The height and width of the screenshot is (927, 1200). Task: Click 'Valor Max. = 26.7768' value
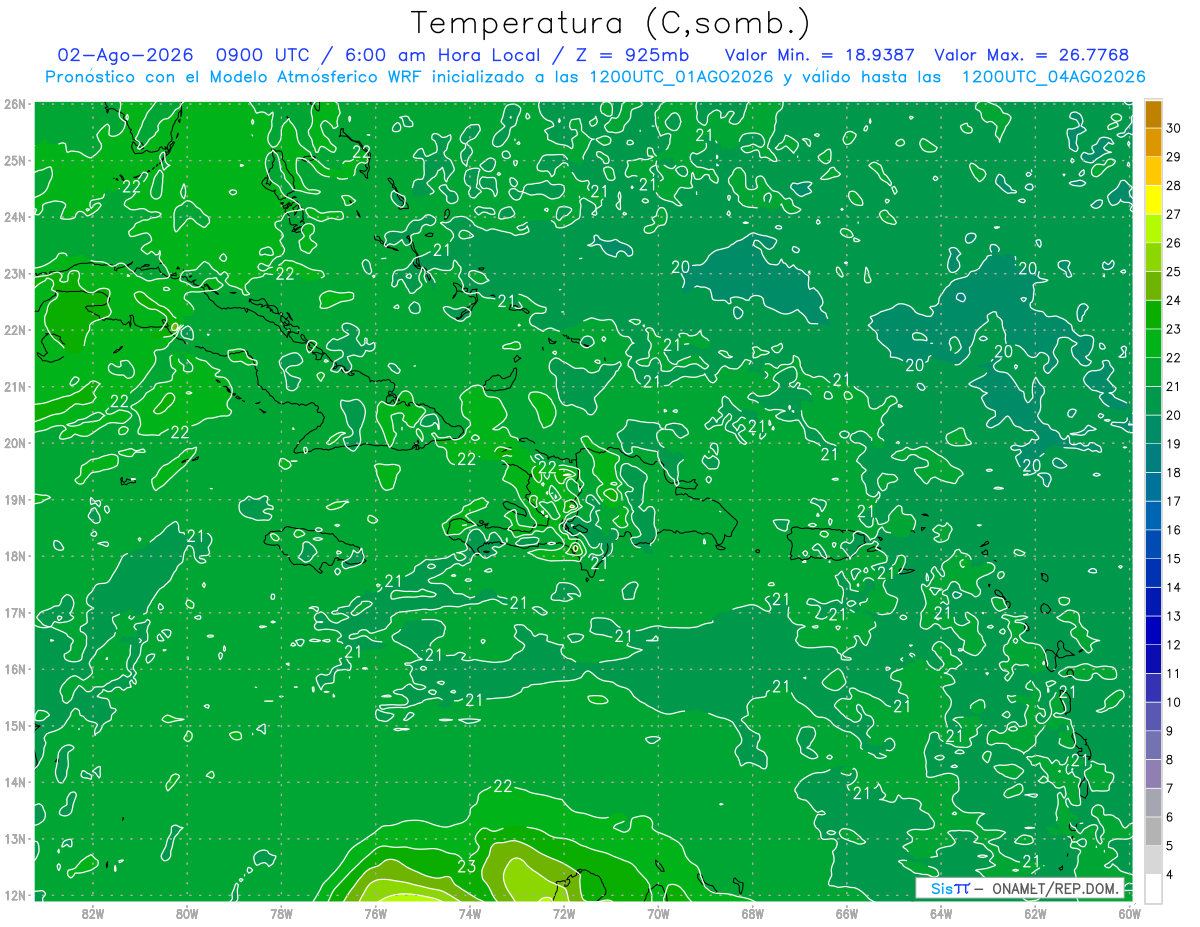click(1031, 55)
